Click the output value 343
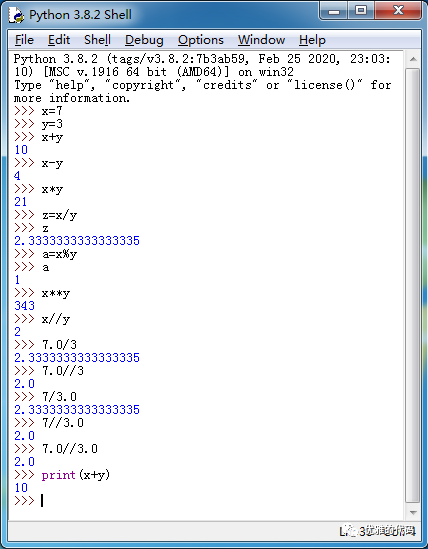428x549 pixels. coord(25,306)
